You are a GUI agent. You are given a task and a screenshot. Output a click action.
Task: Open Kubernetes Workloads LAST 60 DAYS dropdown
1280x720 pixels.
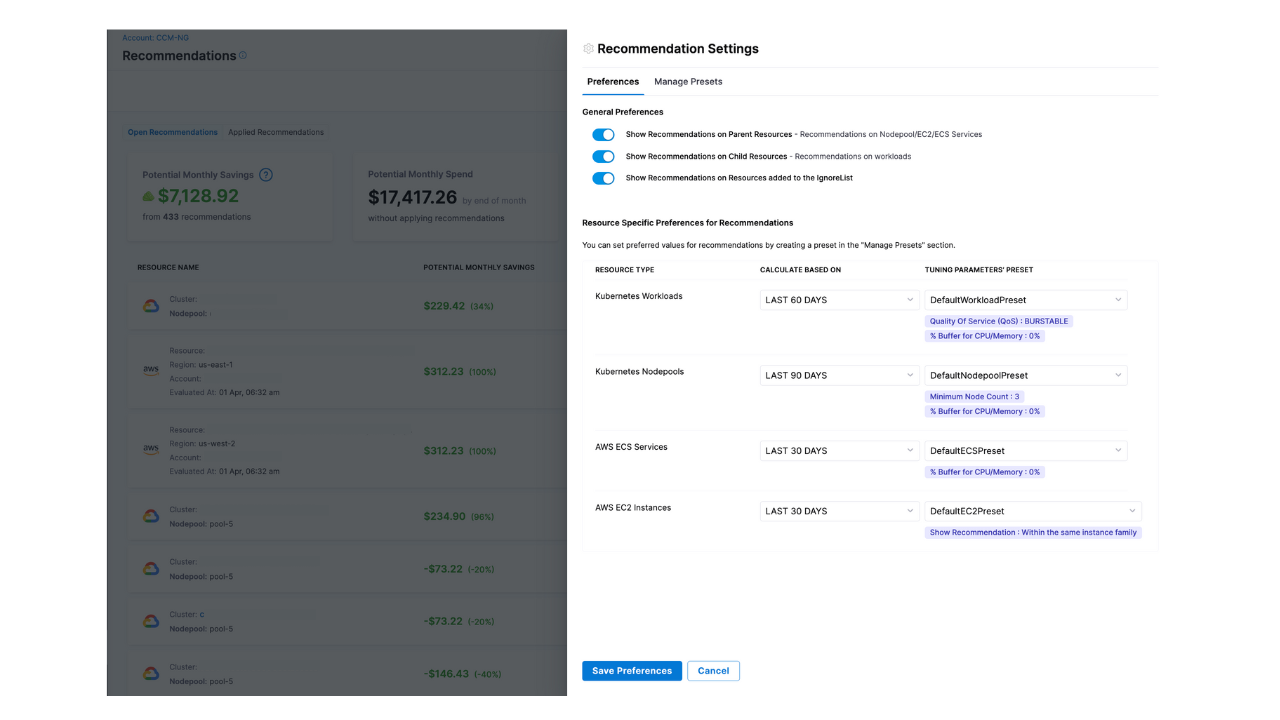pos(839,300)
